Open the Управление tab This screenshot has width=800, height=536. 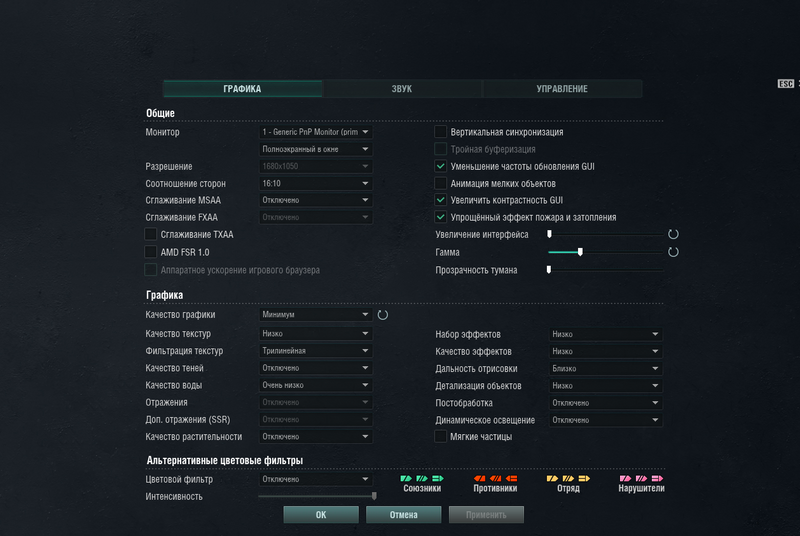tap(561, 89)
